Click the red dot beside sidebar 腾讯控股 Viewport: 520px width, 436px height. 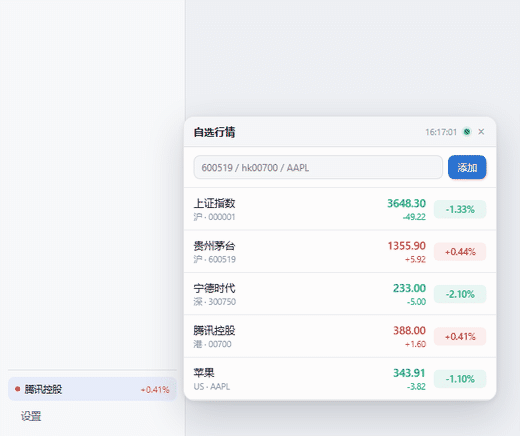click(x=17, y=389)
